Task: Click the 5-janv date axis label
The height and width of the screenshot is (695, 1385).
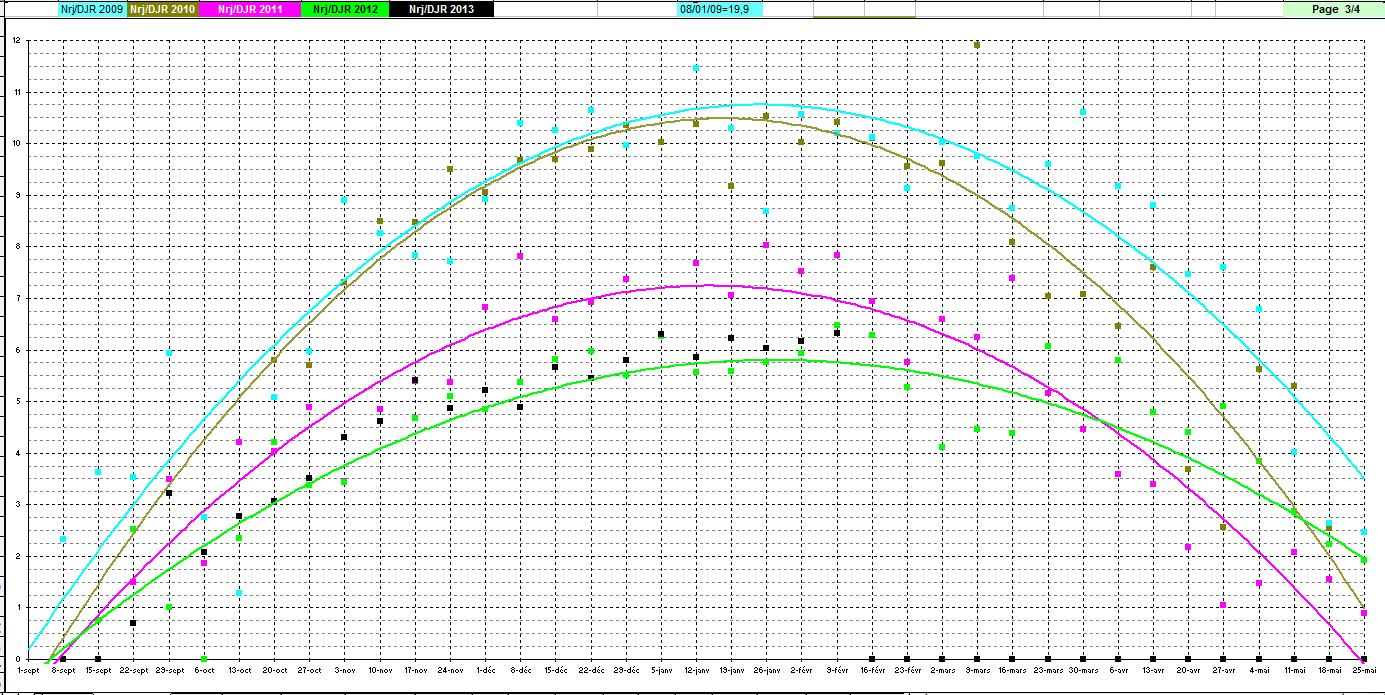Action: click(x=662, y=669)
